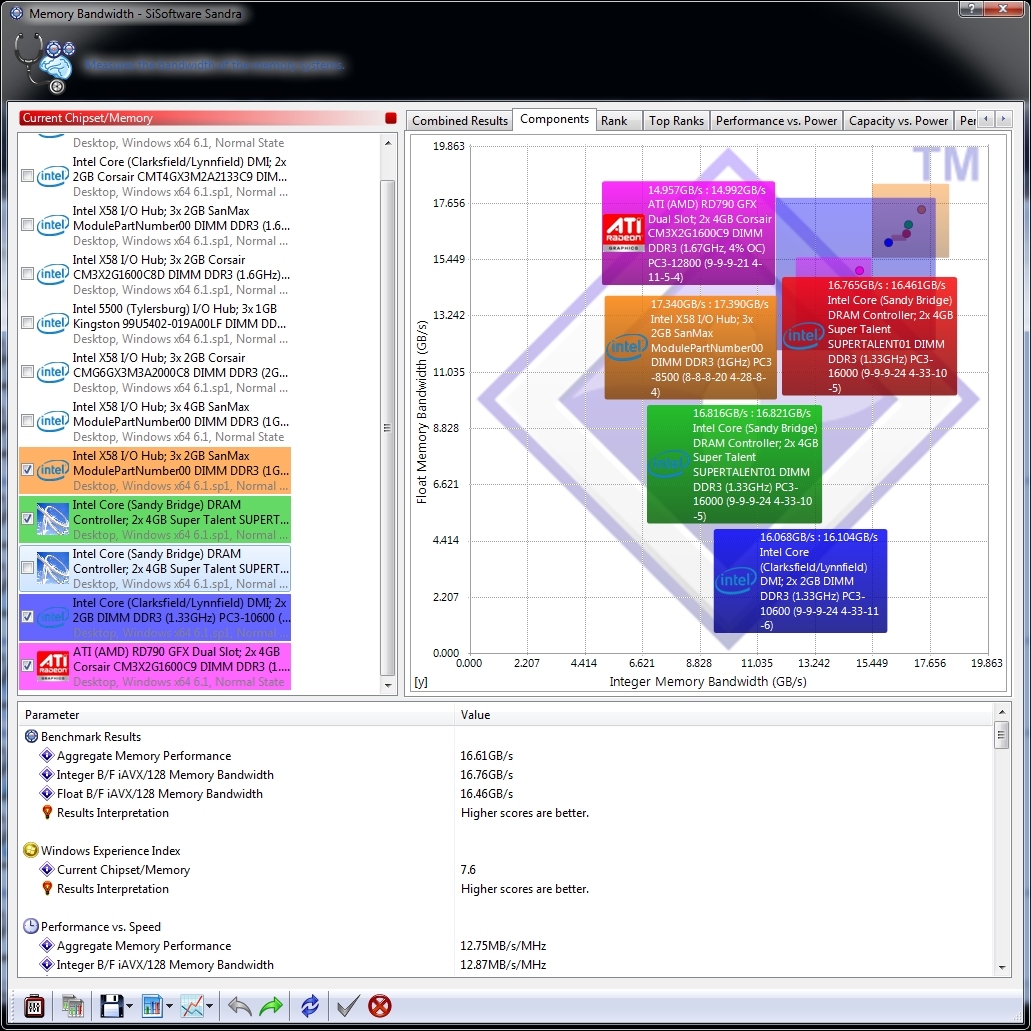Click the red Sandy Bridge chart label box
Viewport: 1031px width, 1031px height.
(869, 336)
